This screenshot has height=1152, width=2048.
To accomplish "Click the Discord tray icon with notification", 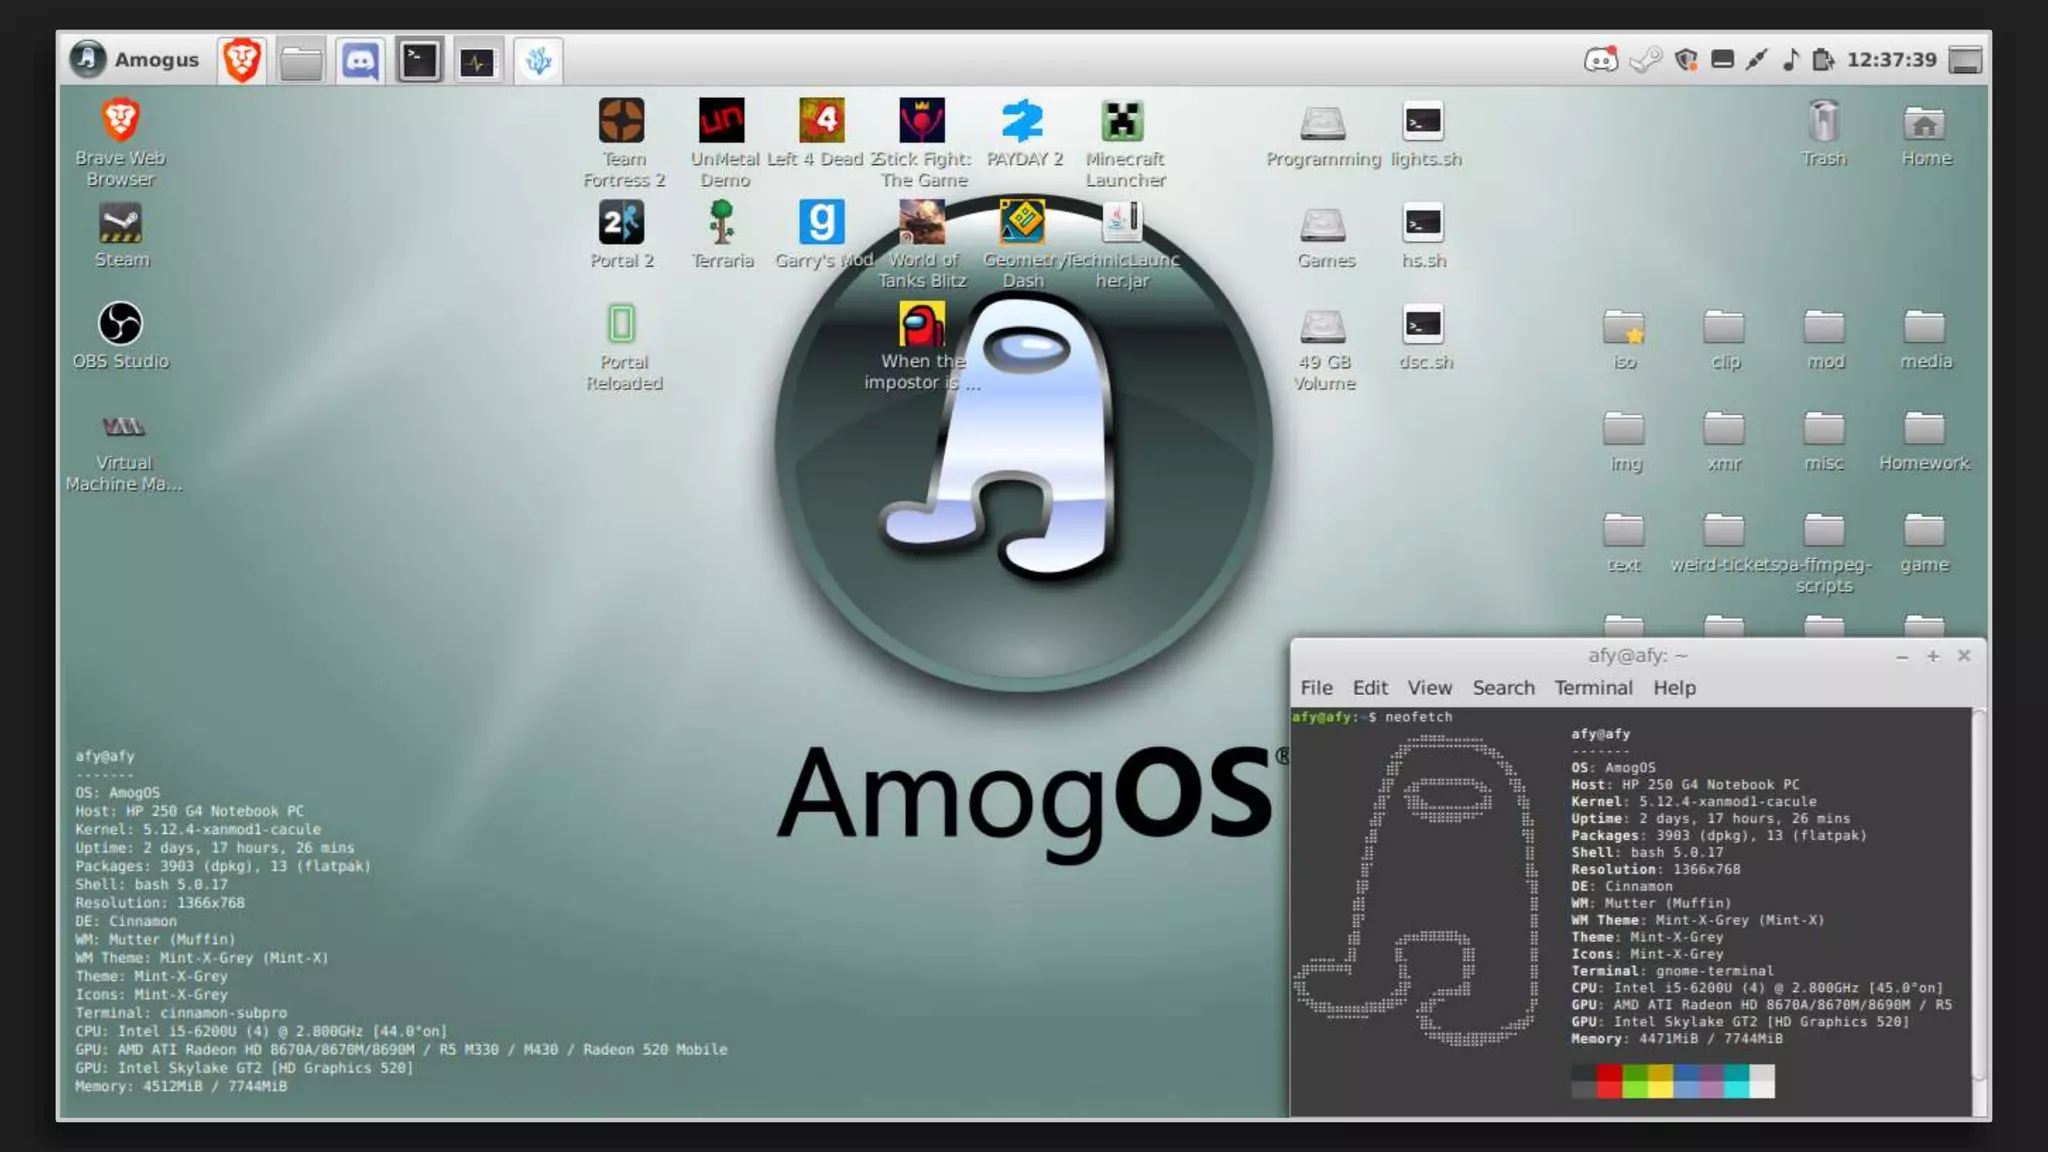I will point(1600,60).
